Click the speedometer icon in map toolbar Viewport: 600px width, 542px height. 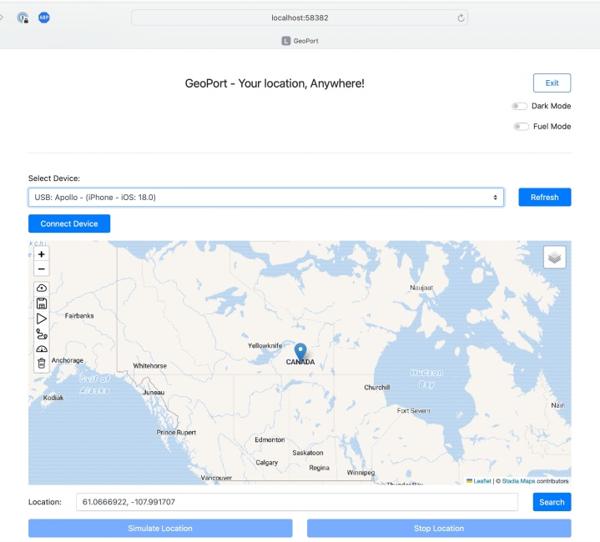41,349
